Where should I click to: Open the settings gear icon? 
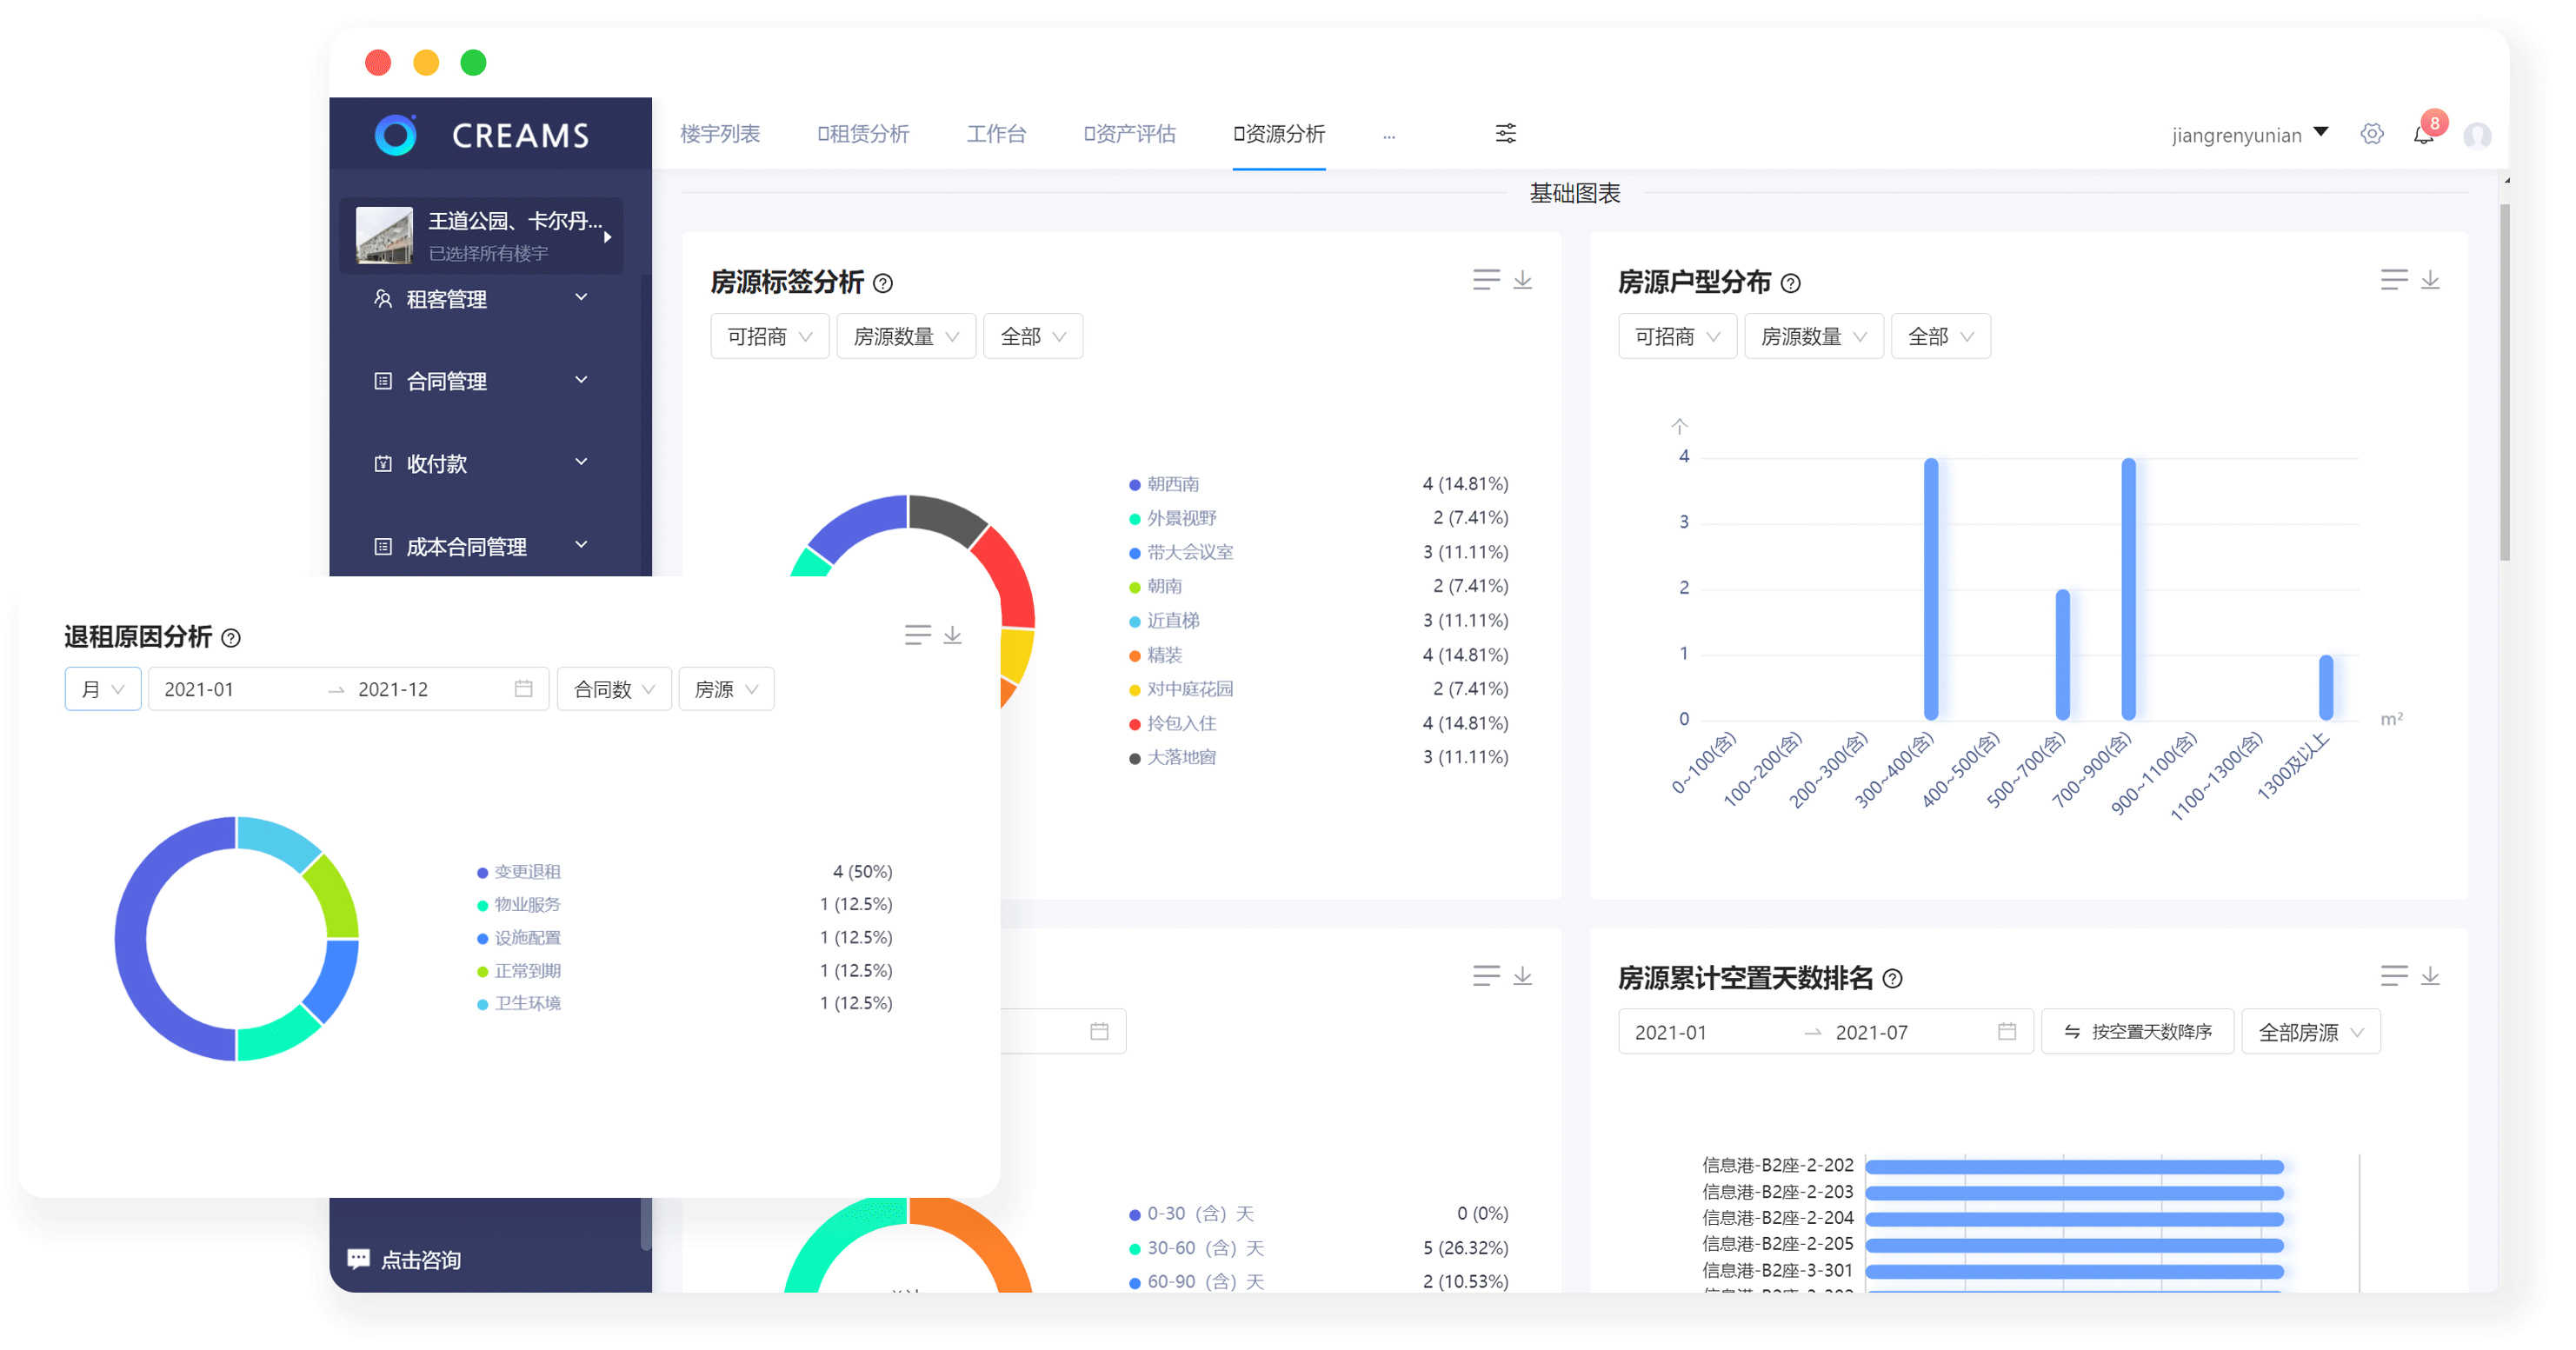2371,134
